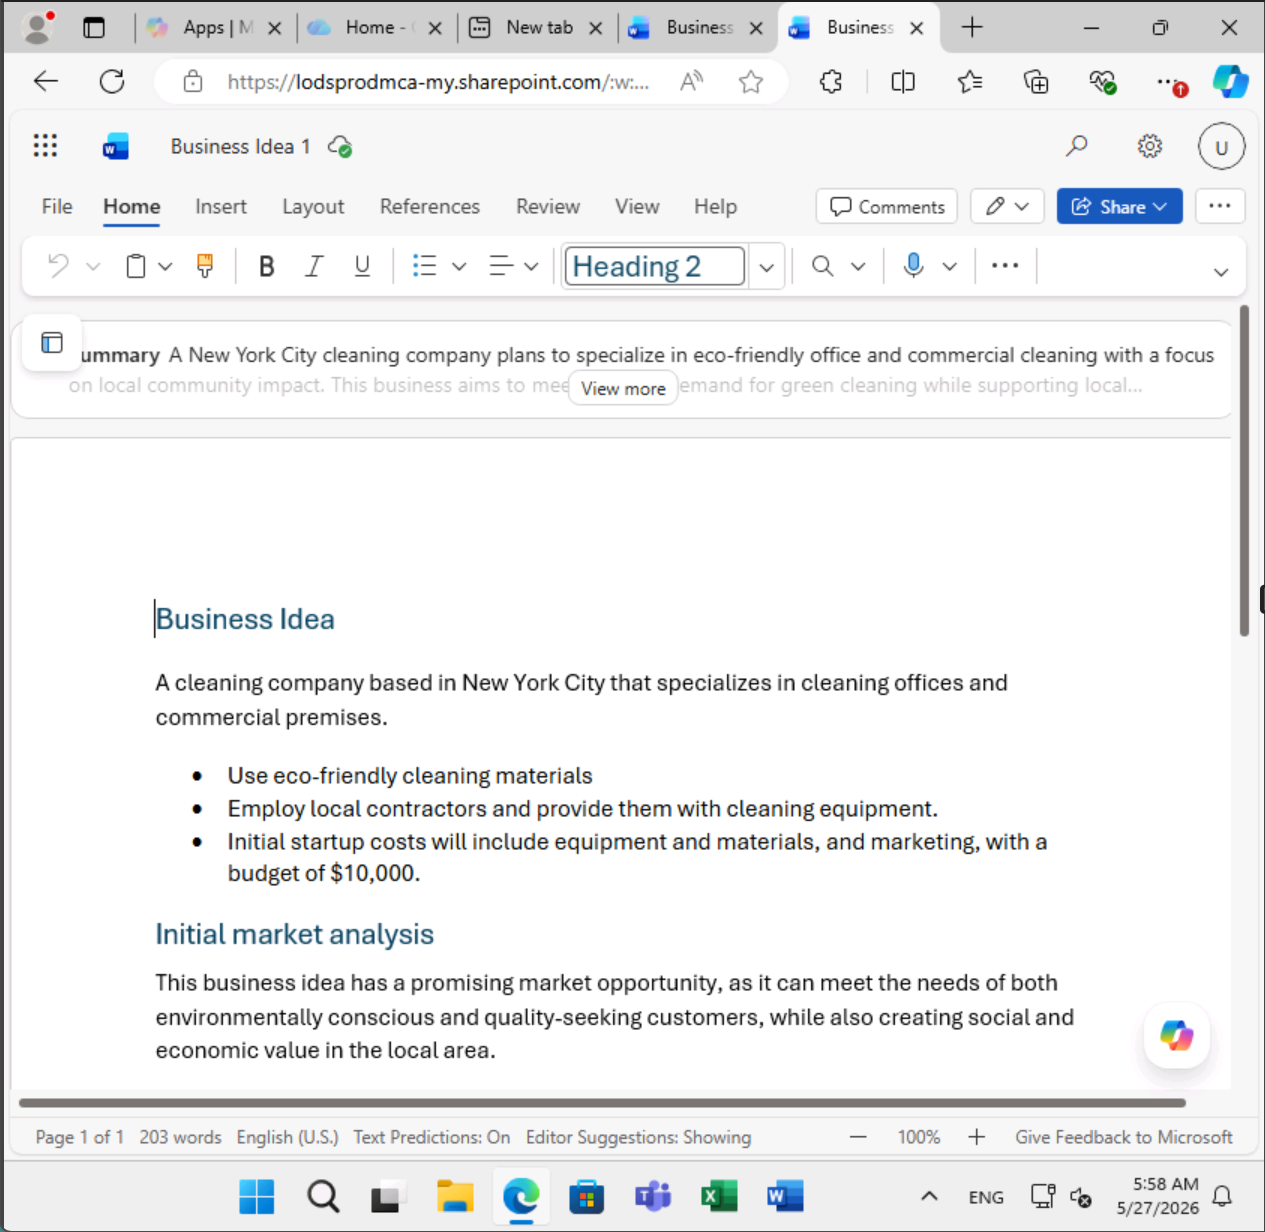Viewport: 1265px width, 1232px height.
Task: Click the Find magnifier in ribbon
Action: 822,266
